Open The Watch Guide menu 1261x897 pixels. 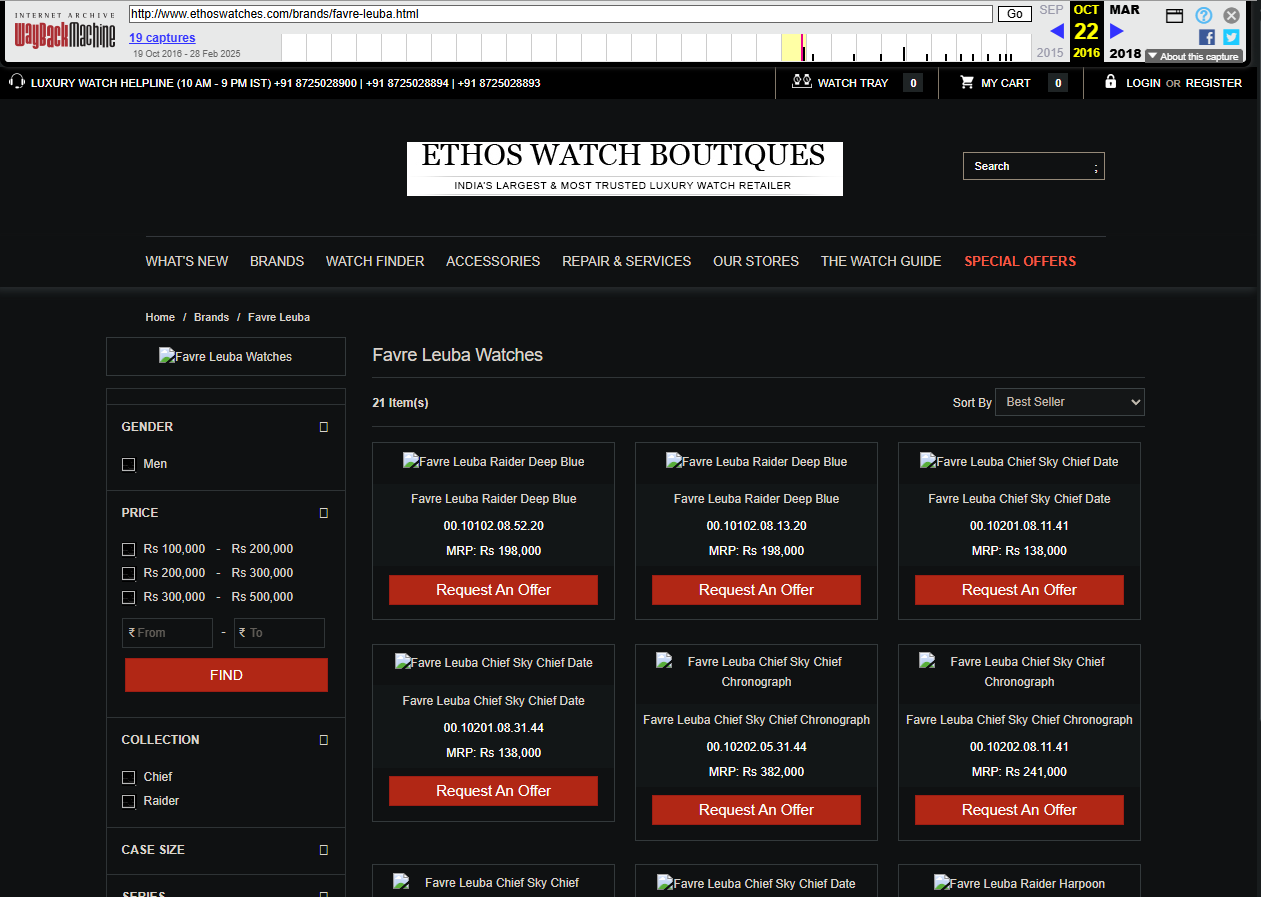pyautogui.click(x=881, y=261)
